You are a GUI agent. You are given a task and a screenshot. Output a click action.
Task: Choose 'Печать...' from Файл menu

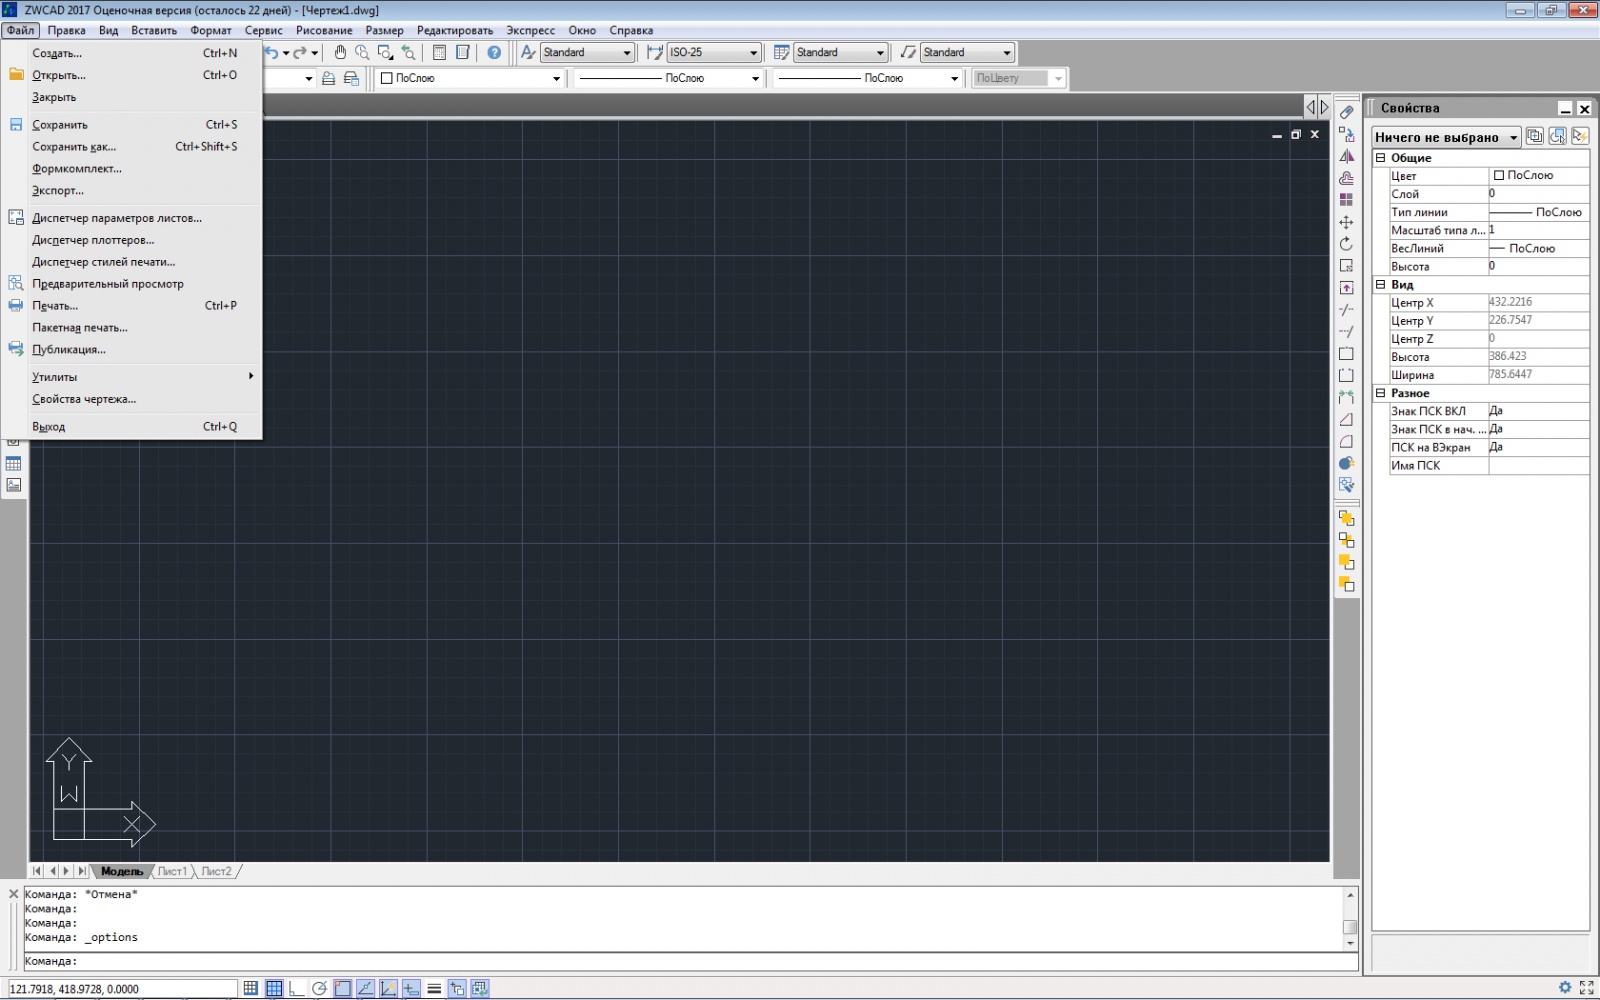132,306
